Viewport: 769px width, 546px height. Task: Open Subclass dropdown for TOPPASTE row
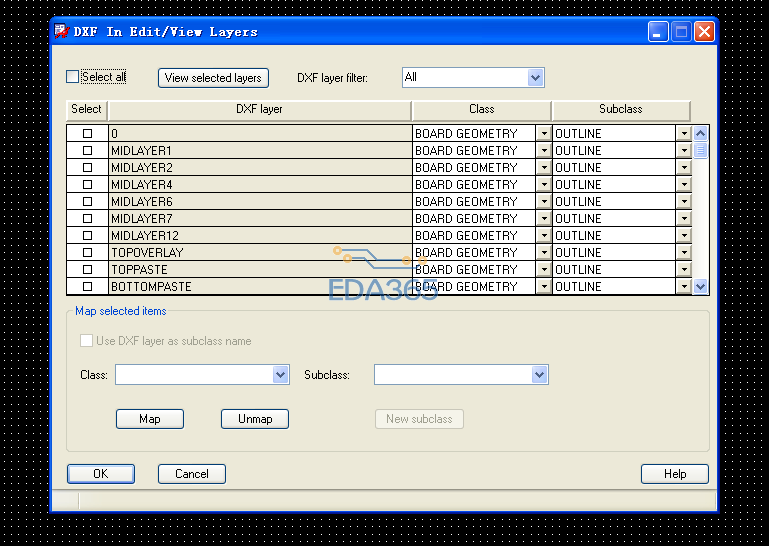click(x=684, y=269)
